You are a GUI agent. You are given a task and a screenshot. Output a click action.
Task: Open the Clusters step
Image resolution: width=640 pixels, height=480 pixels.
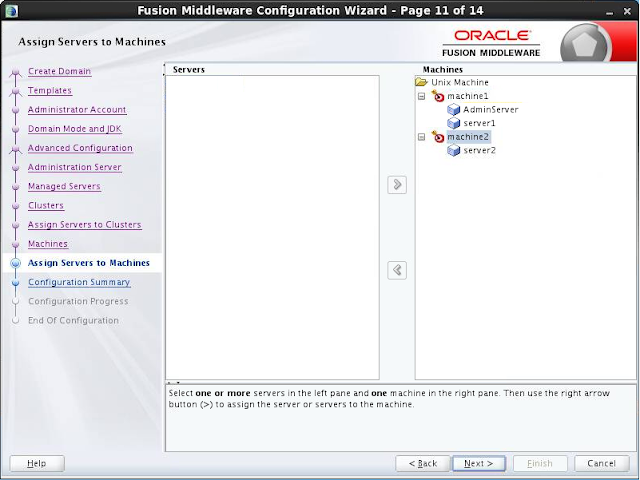pos(46,206)
